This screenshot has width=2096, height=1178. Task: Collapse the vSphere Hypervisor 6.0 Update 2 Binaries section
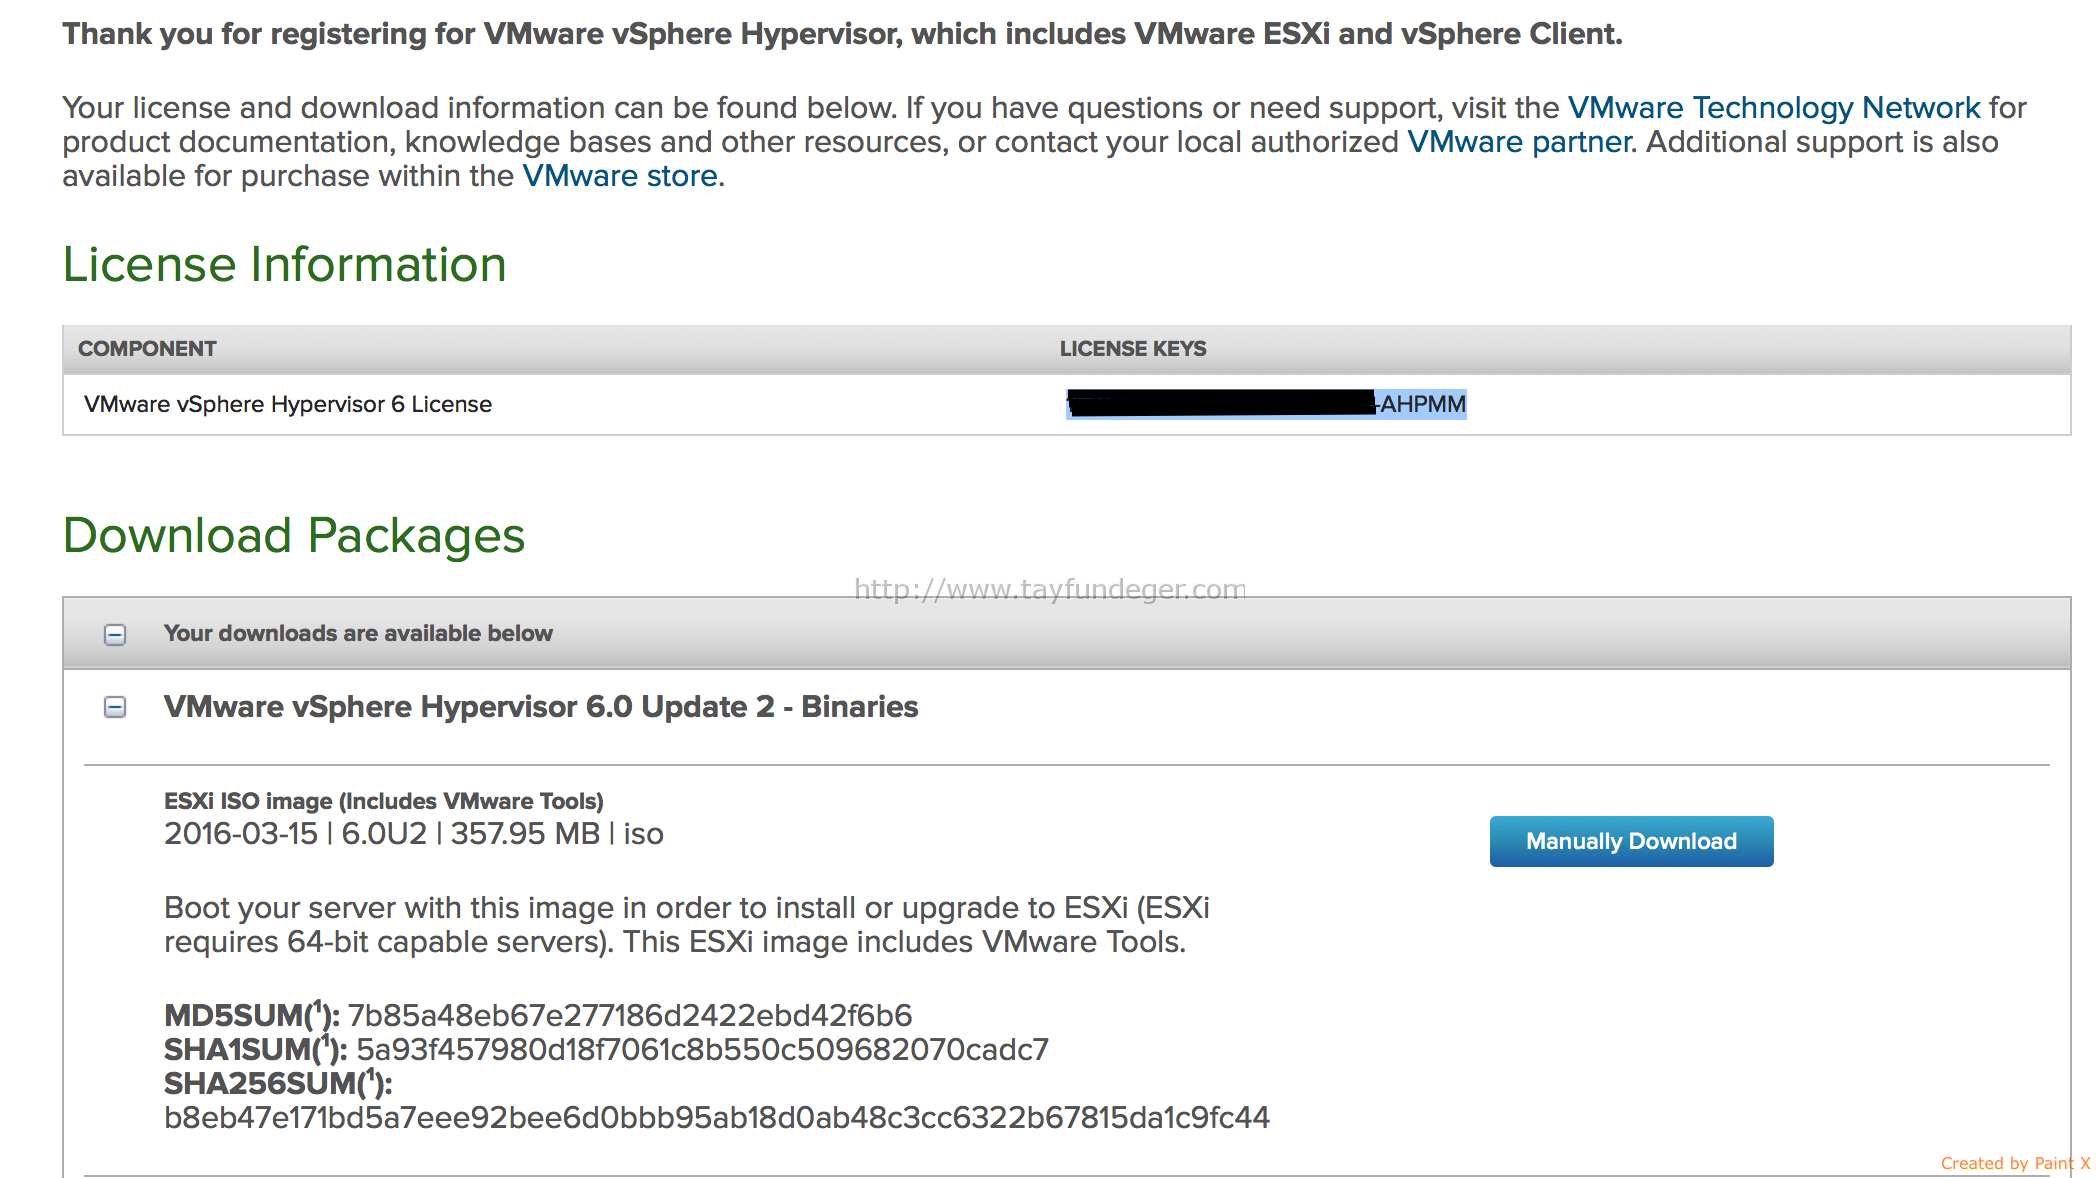[115, 708]
